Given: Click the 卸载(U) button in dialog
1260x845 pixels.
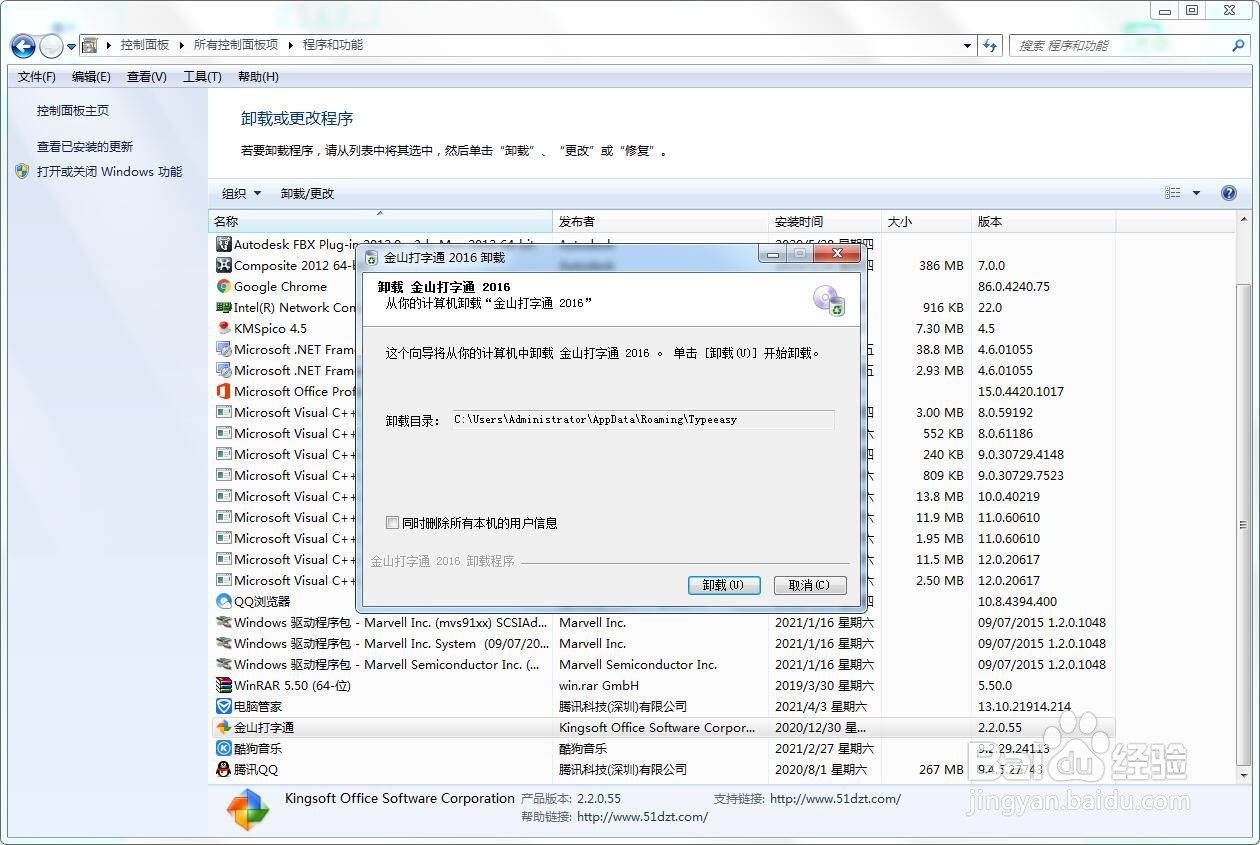Looking at the screenshot, I should 724,585.
